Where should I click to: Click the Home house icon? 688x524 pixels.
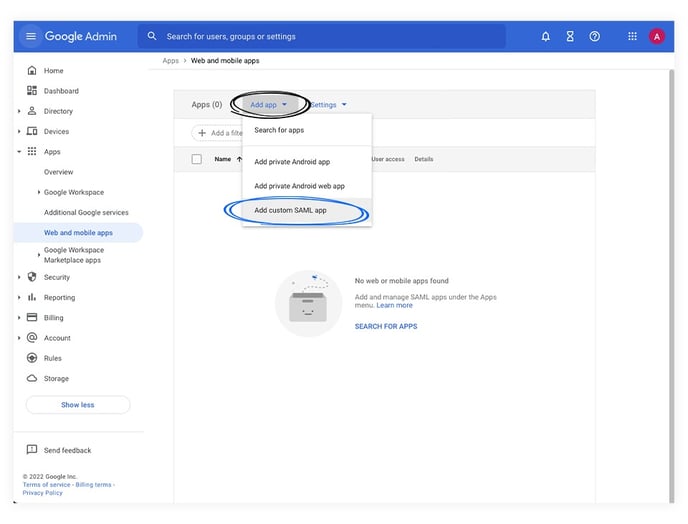[32, 70]
